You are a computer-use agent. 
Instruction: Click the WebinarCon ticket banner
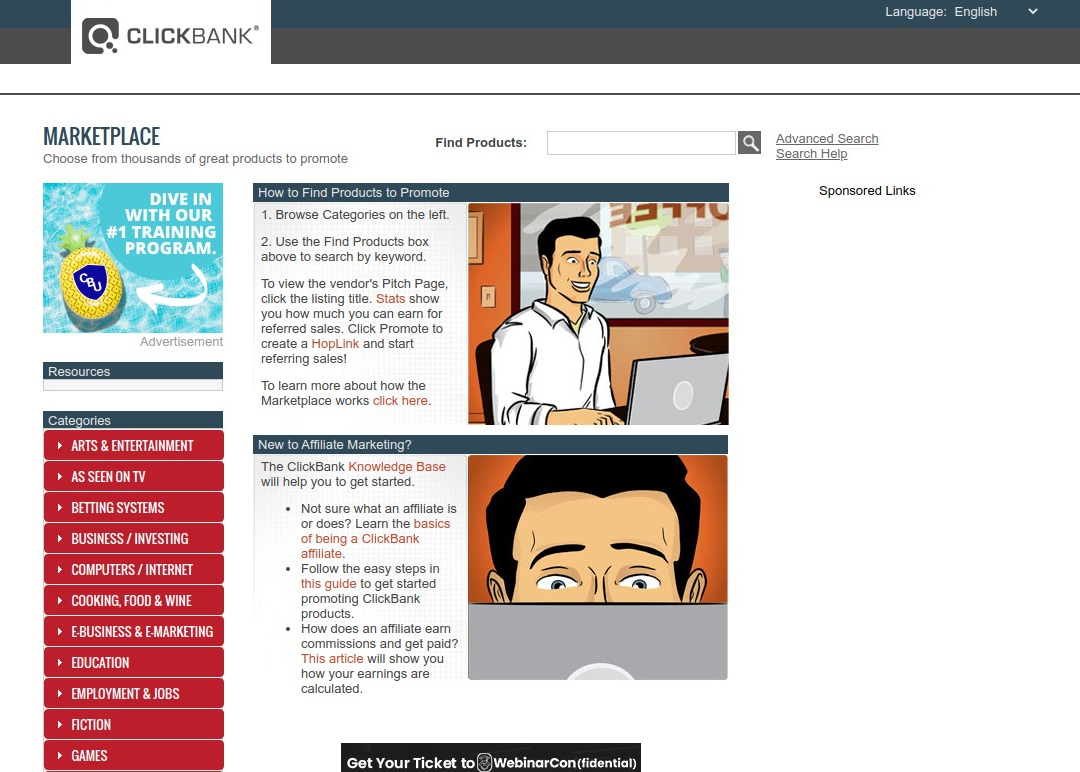491,758
